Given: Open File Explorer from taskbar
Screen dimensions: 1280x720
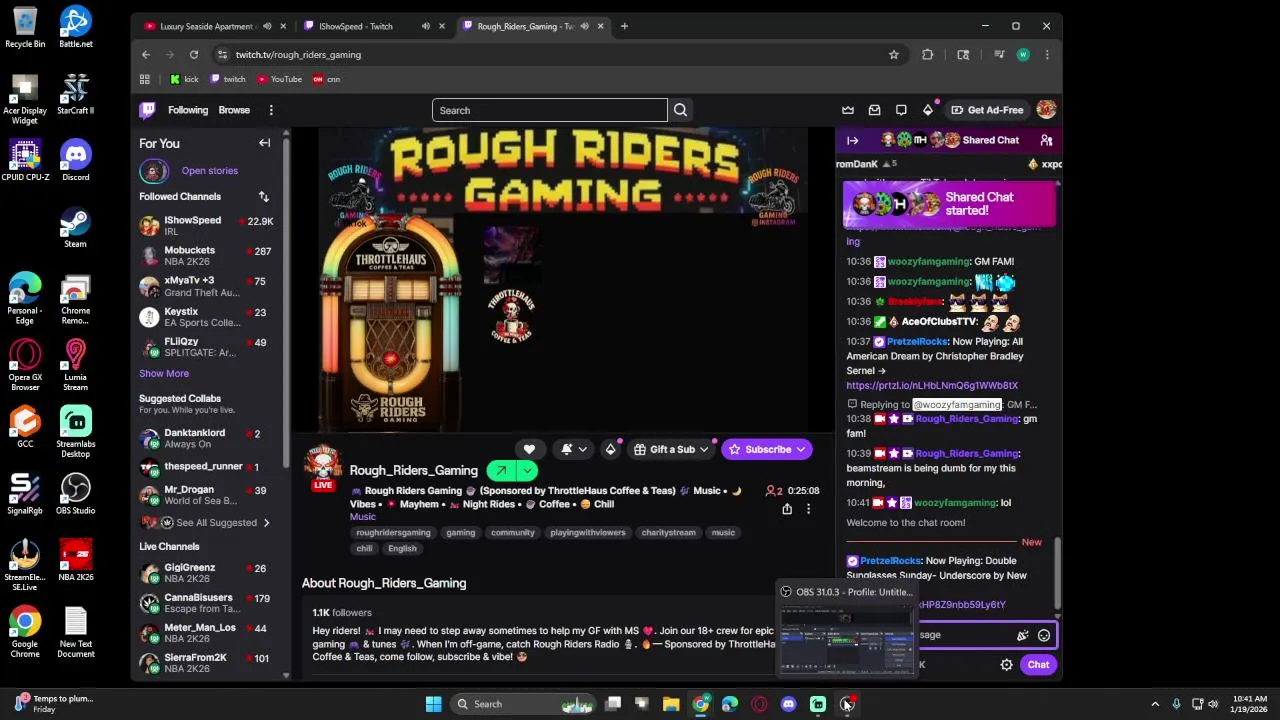Looking at the screenshot, I should 671,704.
